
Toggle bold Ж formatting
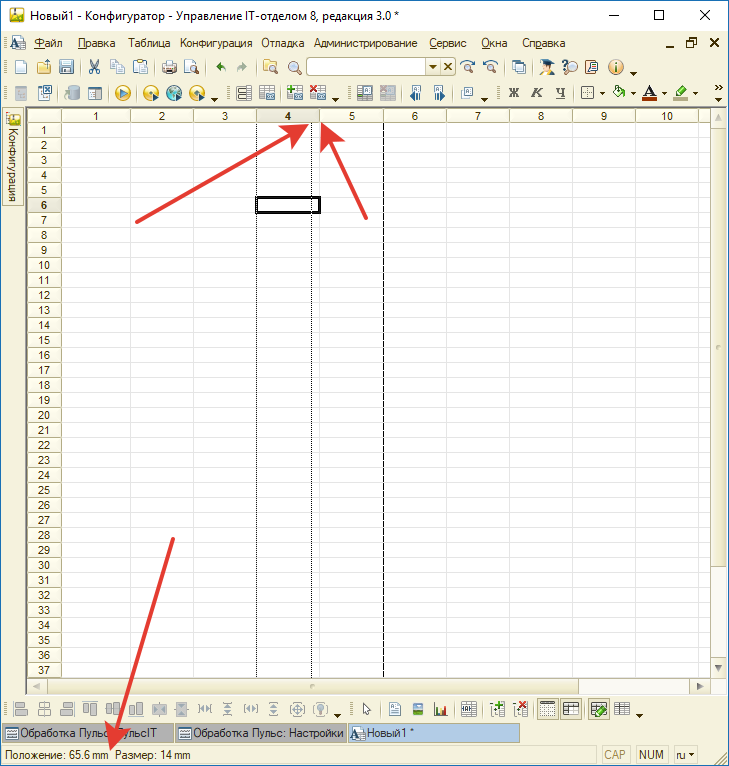(514, 93)
